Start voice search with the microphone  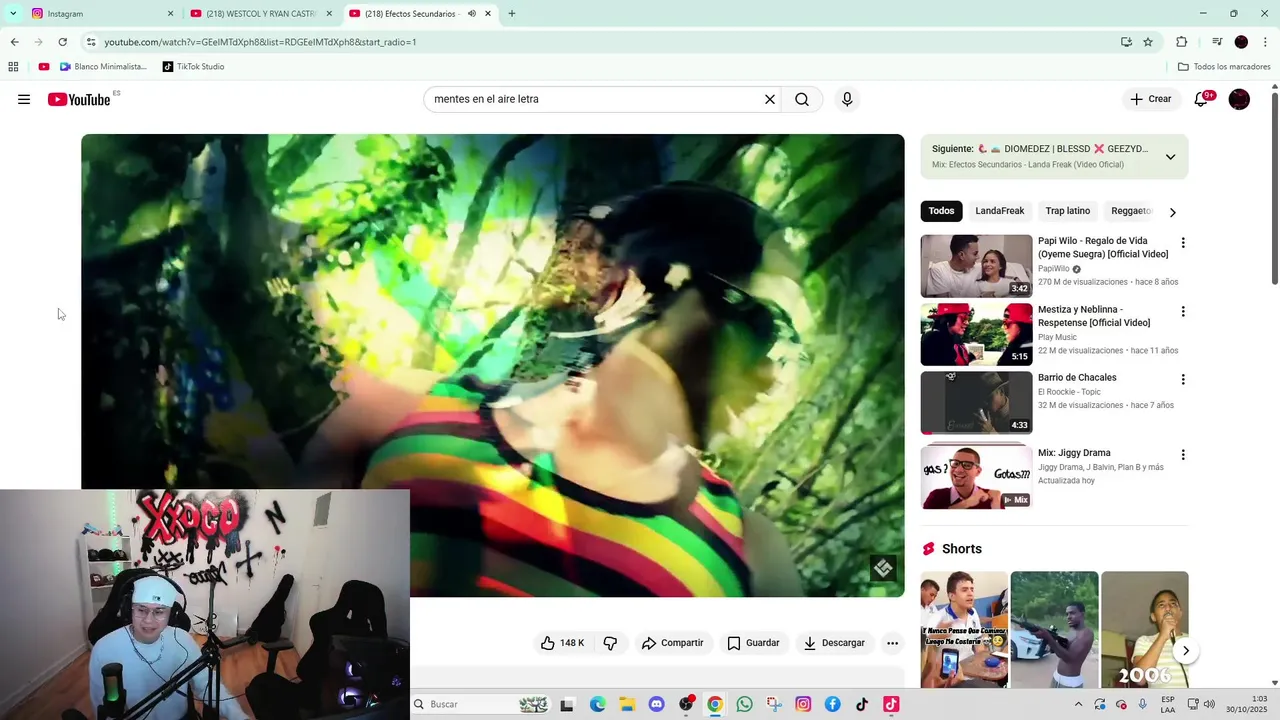pos(847,99)
